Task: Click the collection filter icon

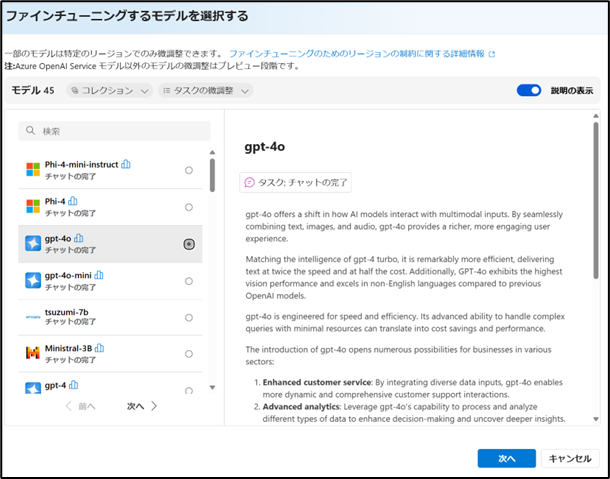Action: coord(75,91)
